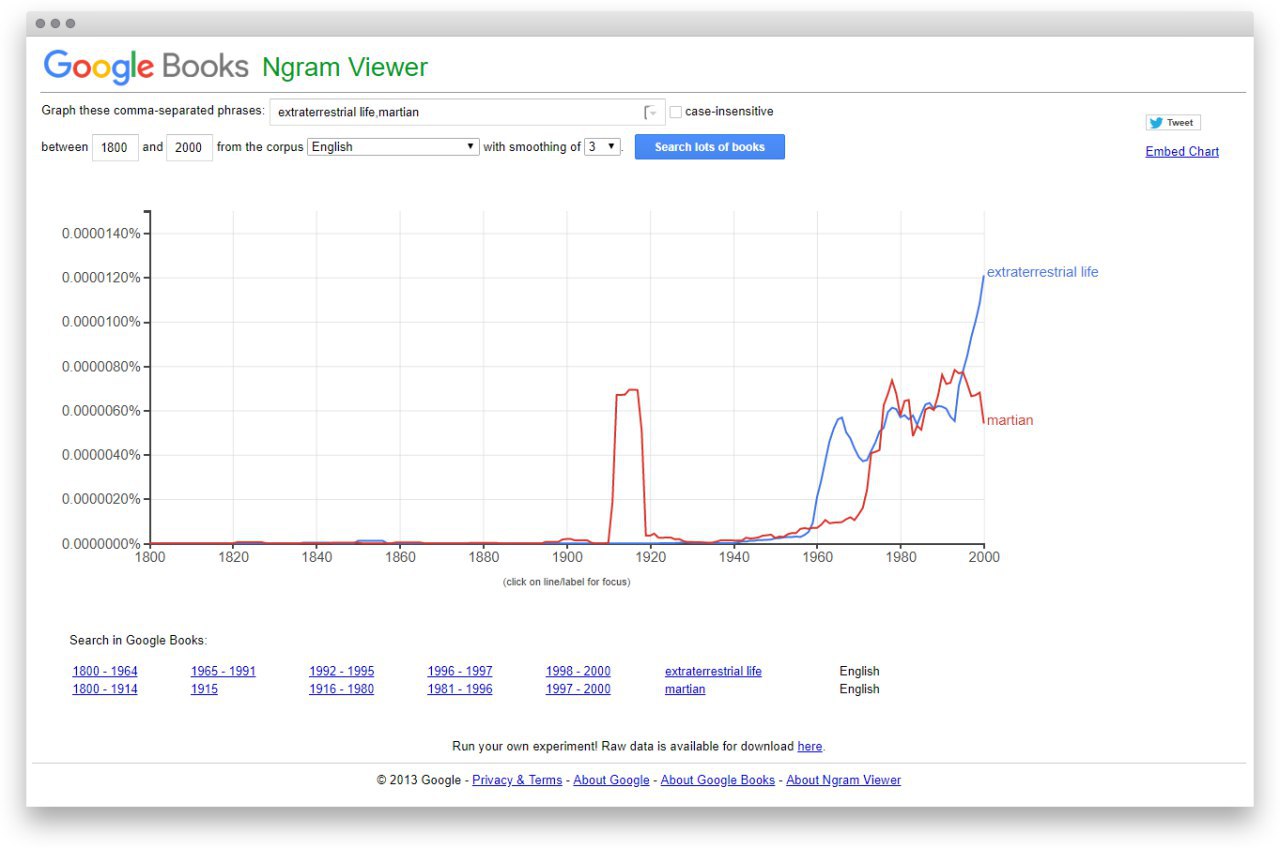
Task: Open 1800 - 1914 martian link
Action: point(105,689)
